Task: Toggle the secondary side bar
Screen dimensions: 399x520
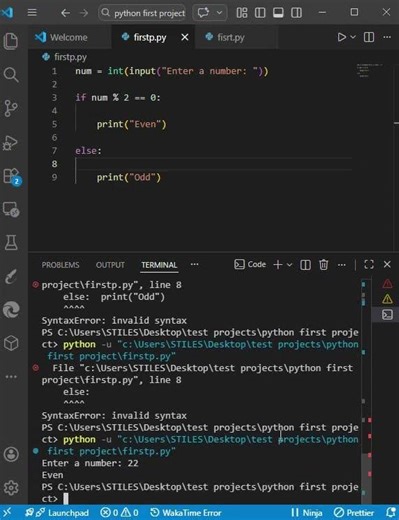Action: pos(296,13)
